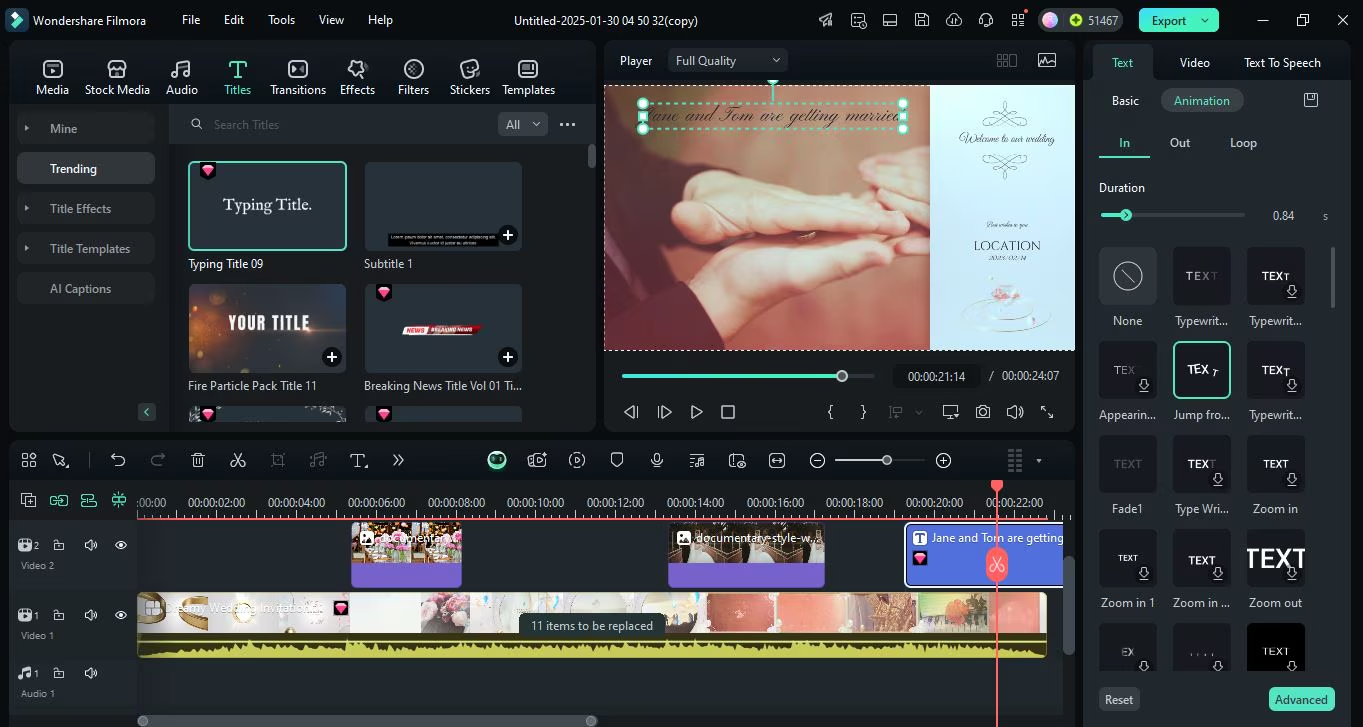
Task: Switch to Basic text settings
Action: click(1125, 101)
